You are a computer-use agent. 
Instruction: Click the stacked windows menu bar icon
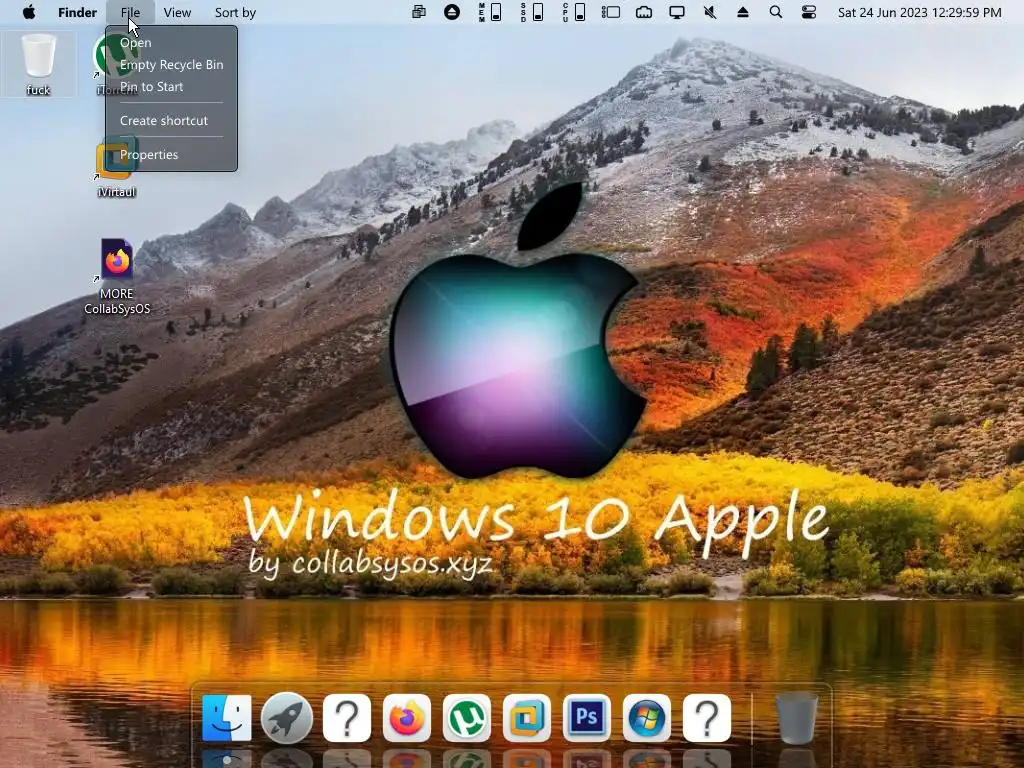[419, 12]
